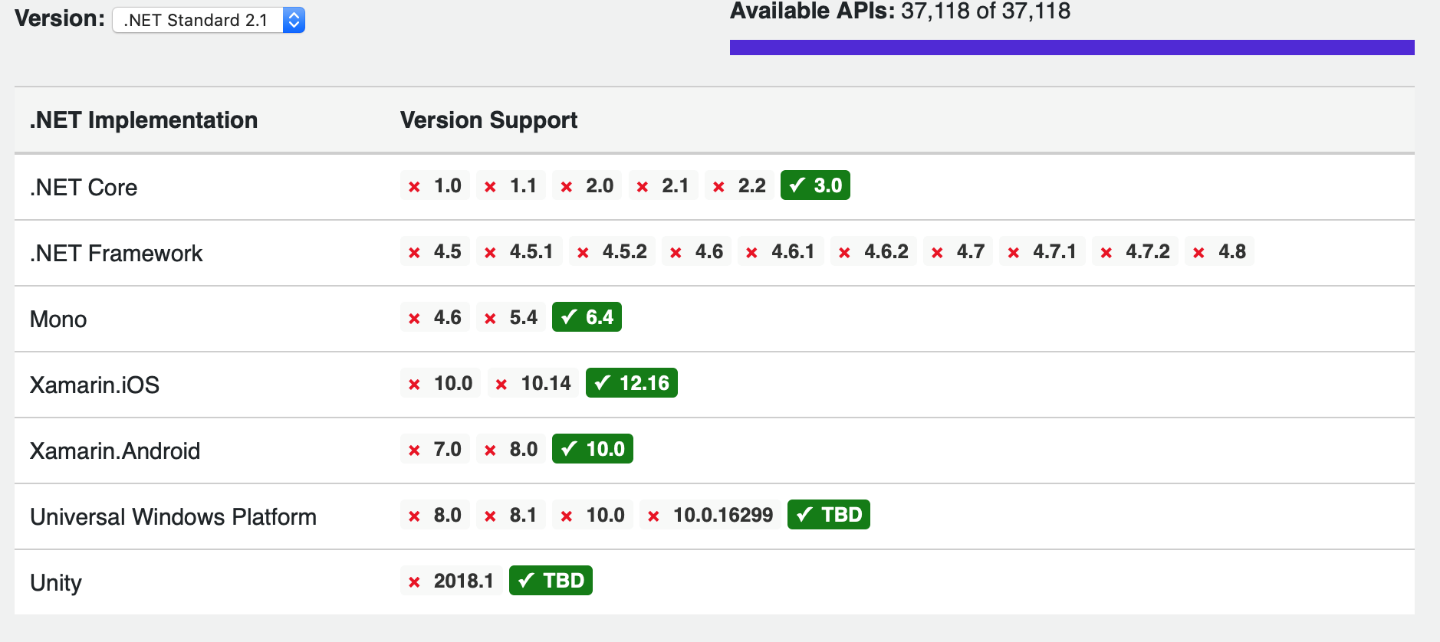This screenshot has width=1440, height=642.
Task: Select the .NET Framework 4.6.1 version badge
Action: (780, 252)
